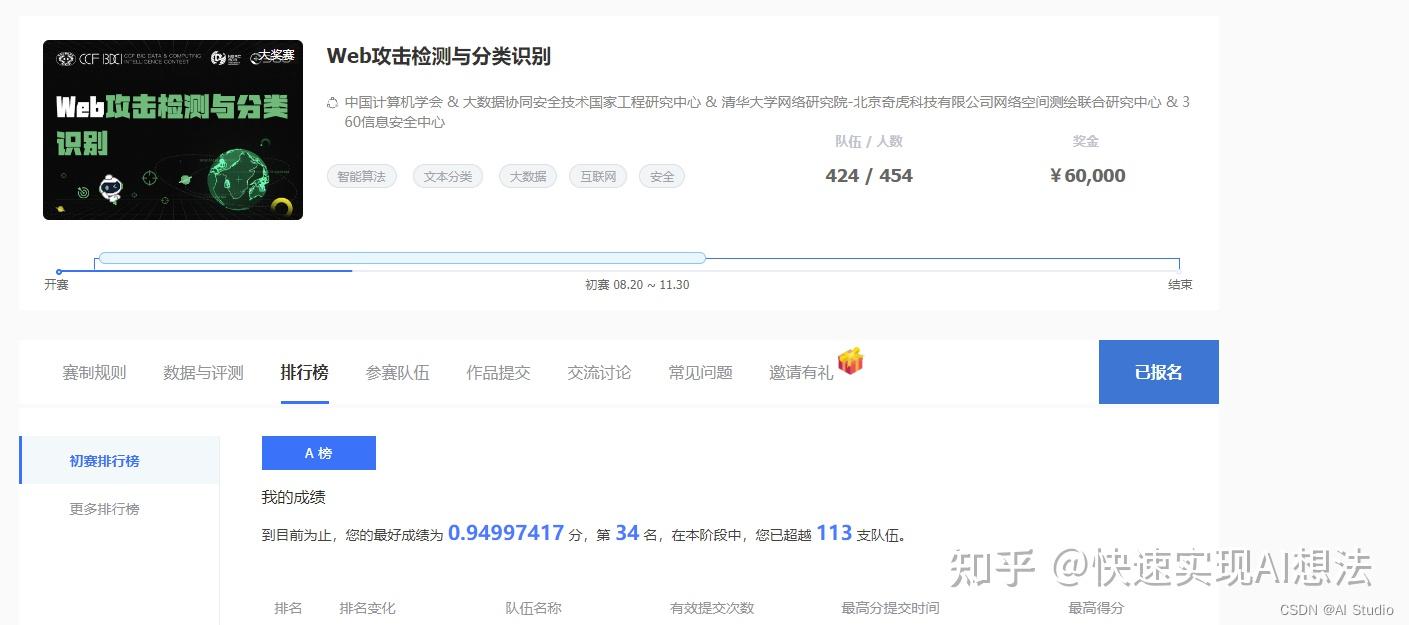Open the gift icon next to 邀请有礼
Viewport: 1409px width, 625px height.
[x=852, y=364]
